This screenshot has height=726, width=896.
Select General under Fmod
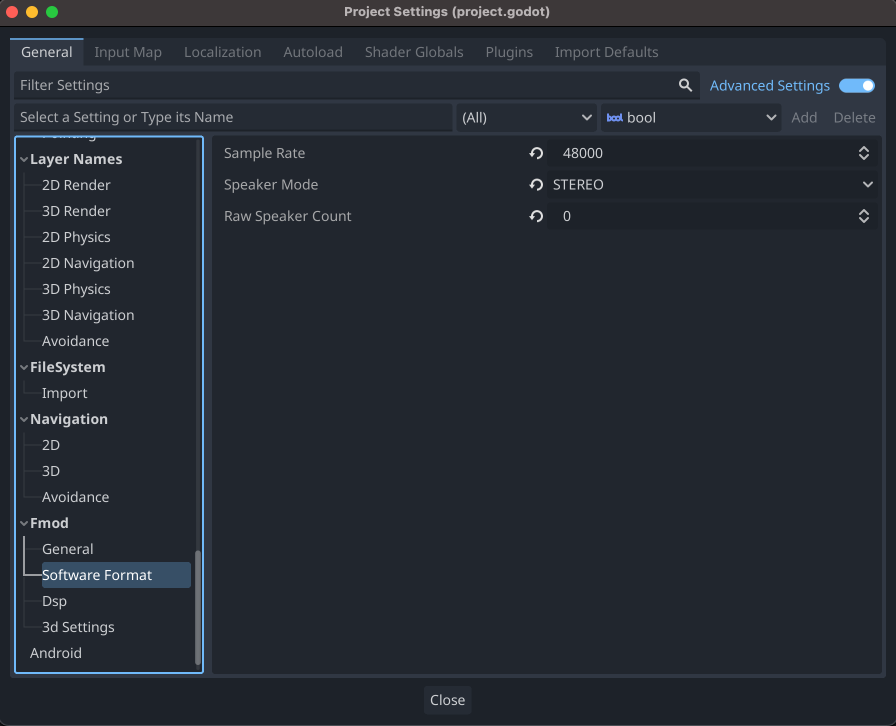[67, 549]
